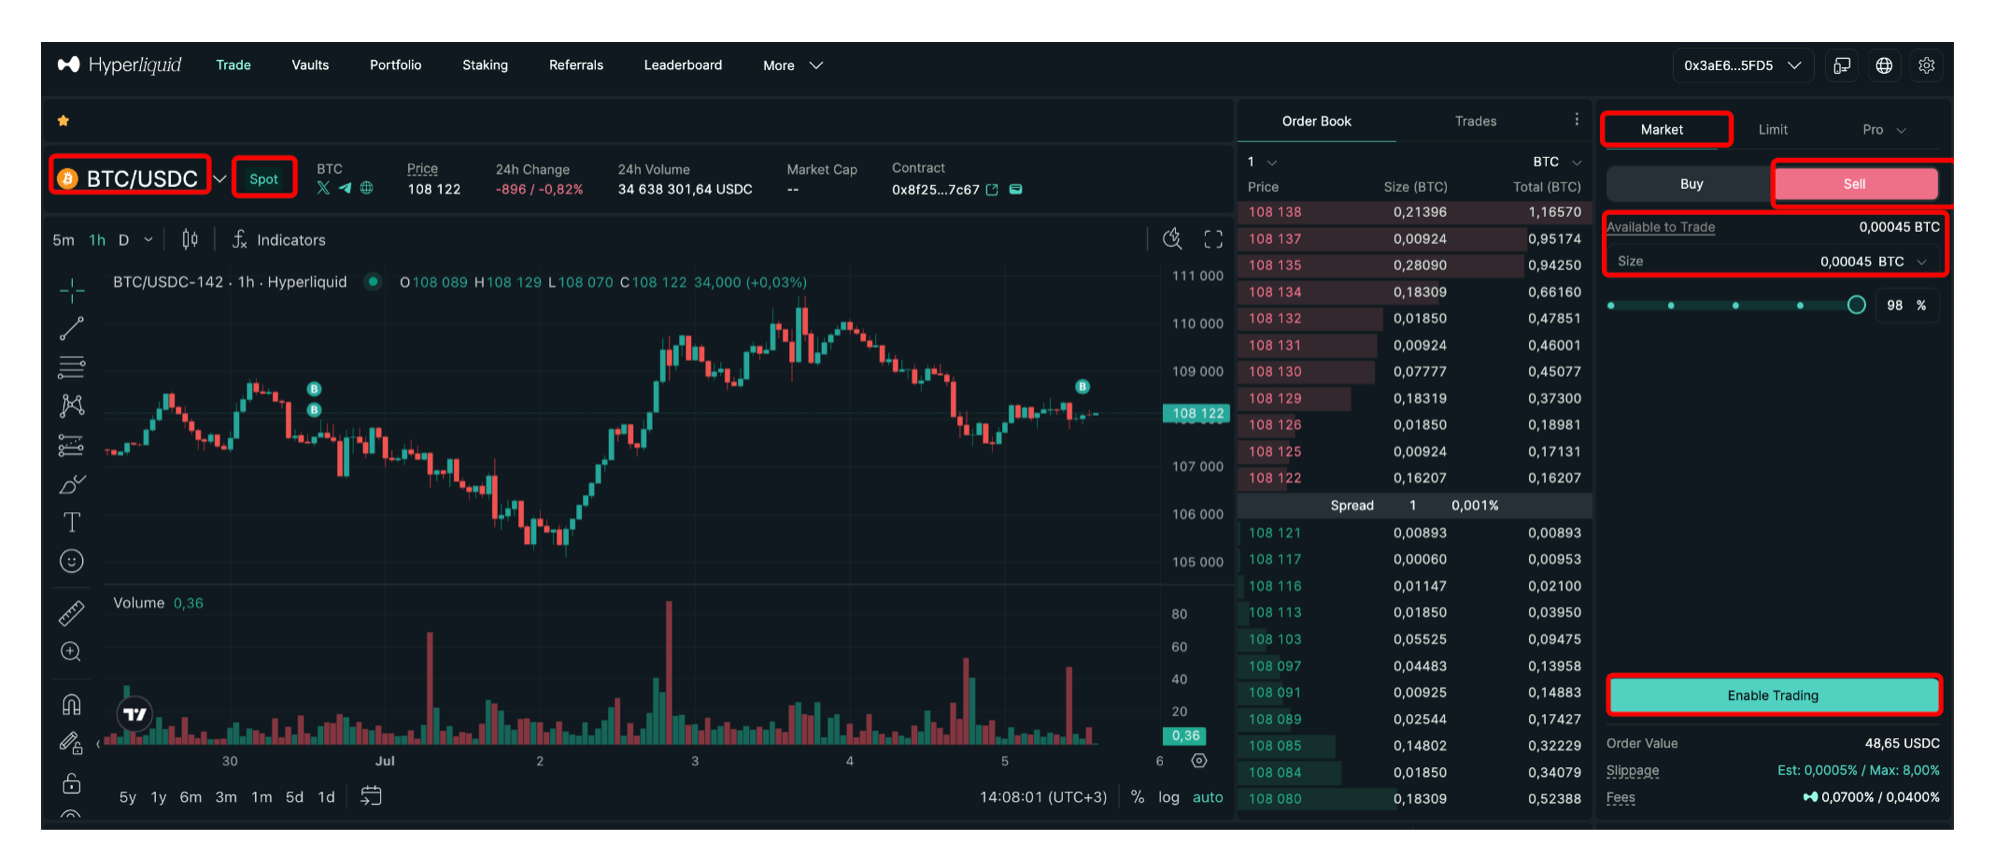Open the More navigation dropdown

tap(792, 66)
